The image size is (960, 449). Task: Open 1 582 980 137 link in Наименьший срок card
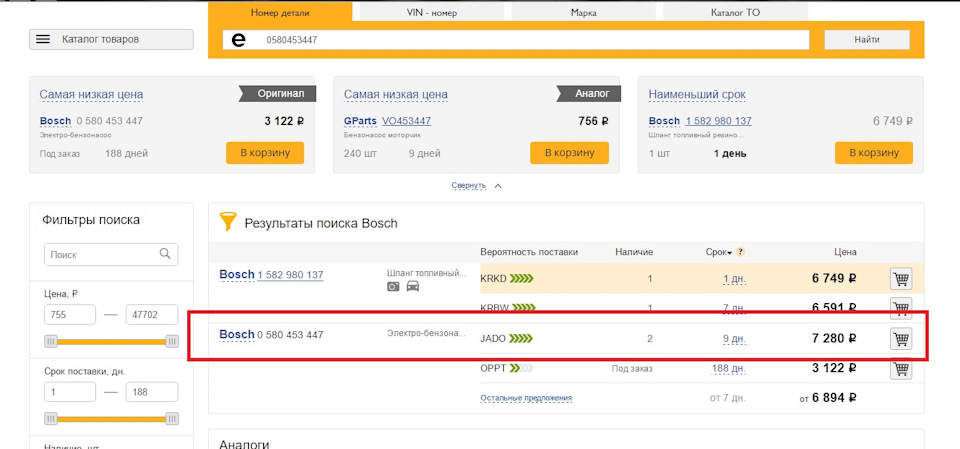(x=719, y=121)
